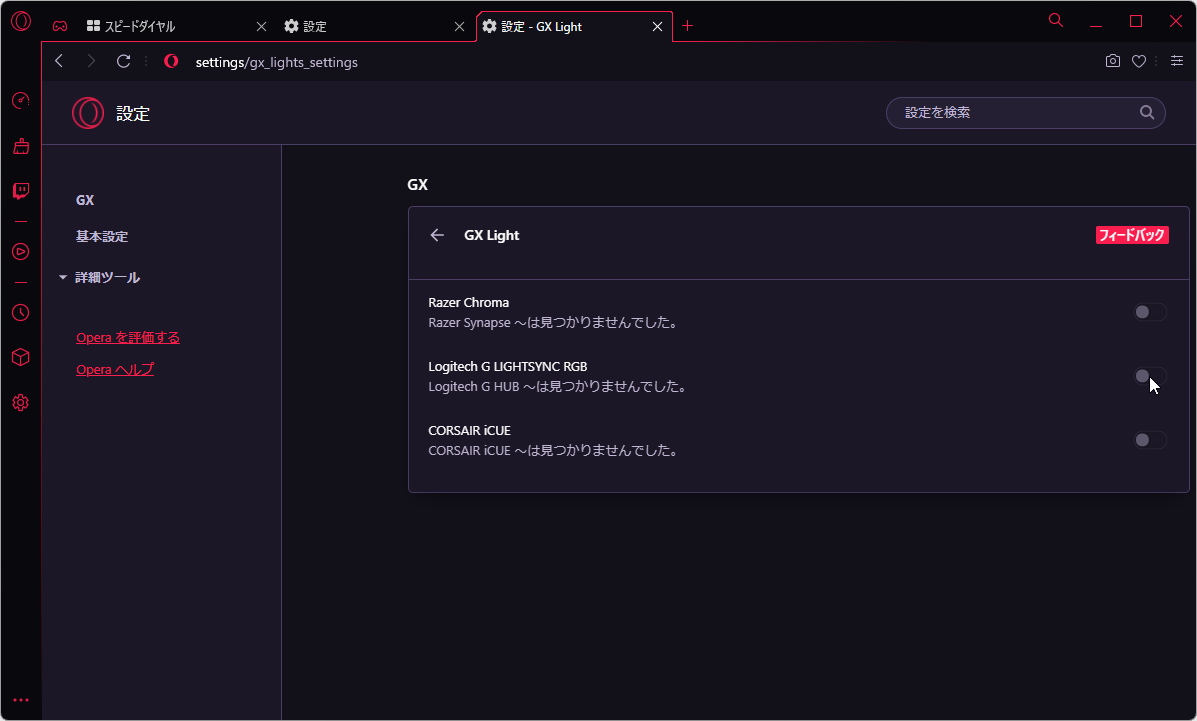Click the Razer Synapse not found text
1197x721 pixels.
click(x=553, y=323)
